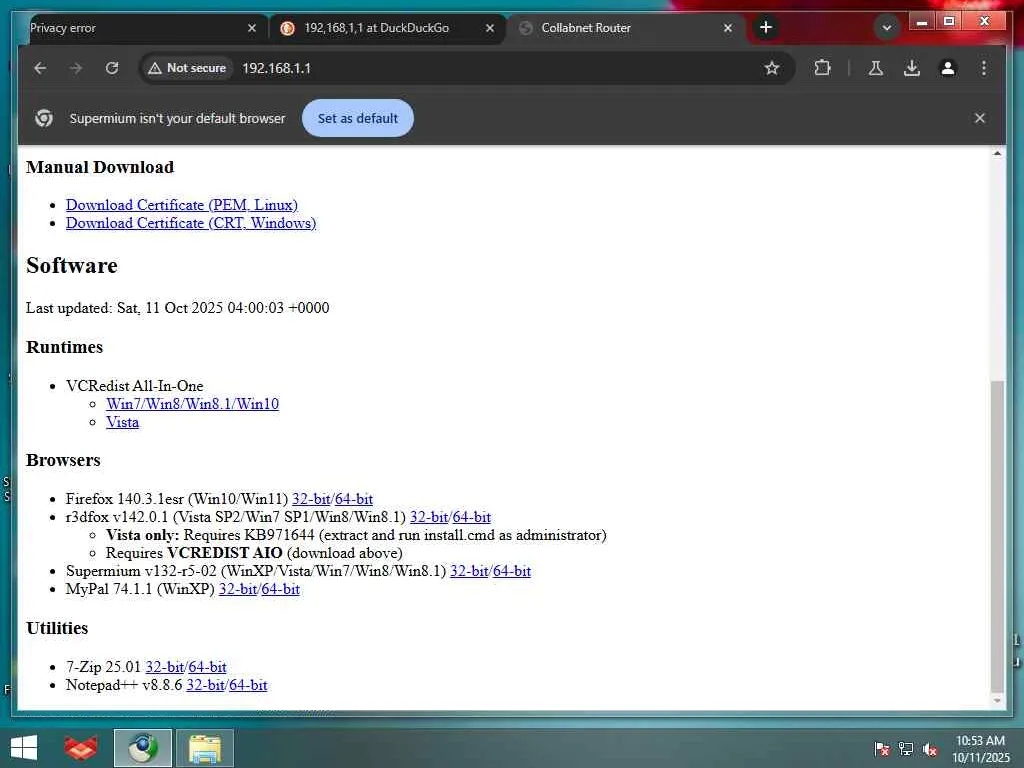Screen dimensions: 1024x768
Task: Download Notepad++ v8.8.6 32-bit
Action: (x=206, y=685)
